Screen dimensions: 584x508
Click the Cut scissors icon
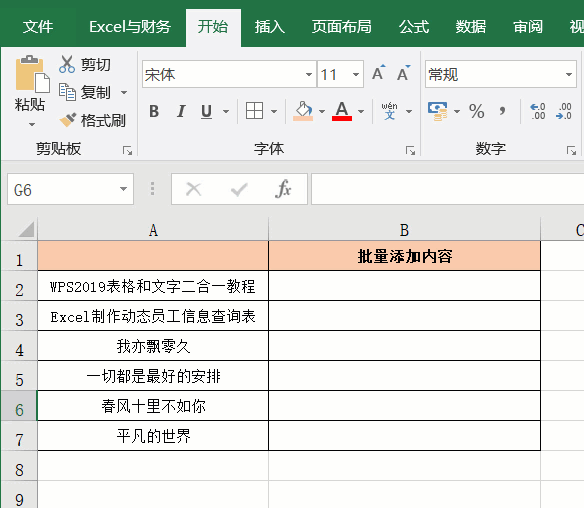[x=67, y=64]
